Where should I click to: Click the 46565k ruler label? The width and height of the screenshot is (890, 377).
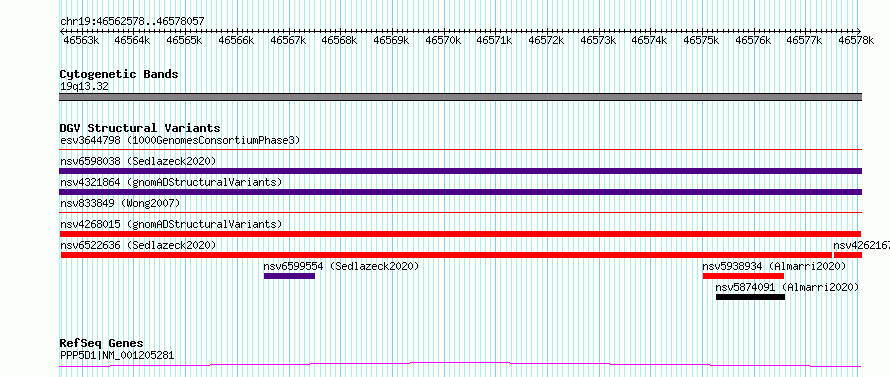184,40
